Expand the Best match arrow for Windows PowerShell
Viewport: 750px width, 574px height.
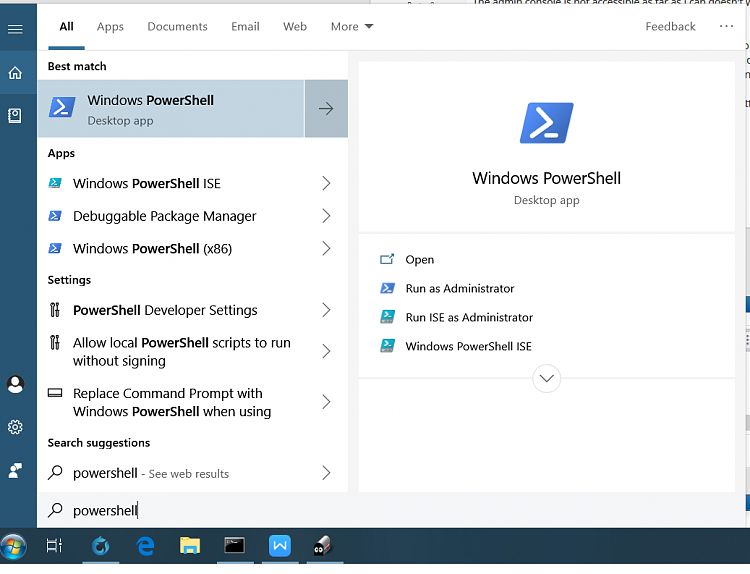[x=326, y=109]
